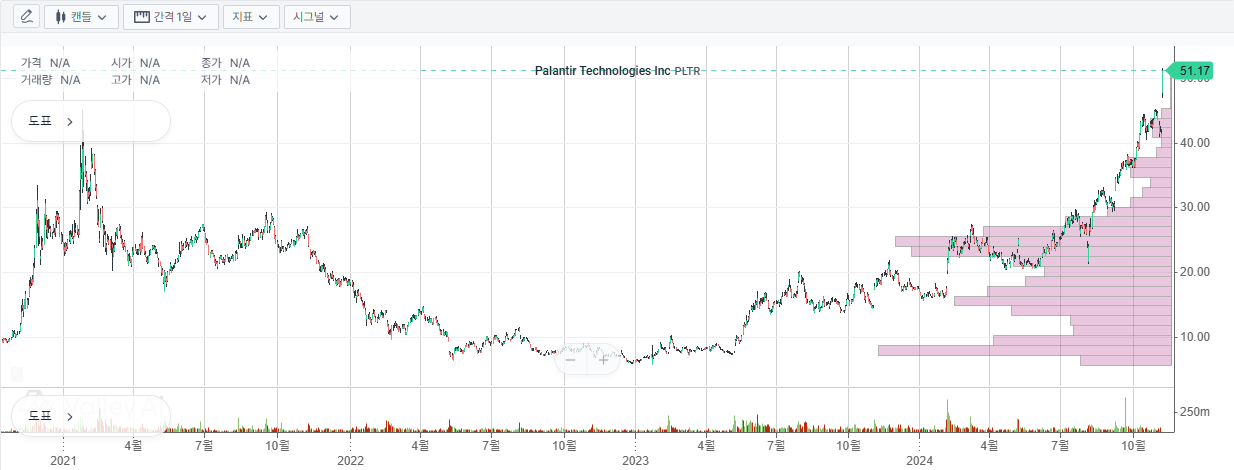
Task: Select the pencil drawing tool
Action: coord(26,17)
